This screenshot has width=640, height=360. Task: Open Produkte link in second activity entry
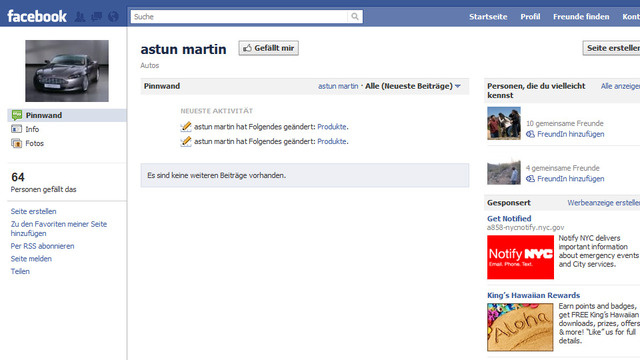(332, 141)
